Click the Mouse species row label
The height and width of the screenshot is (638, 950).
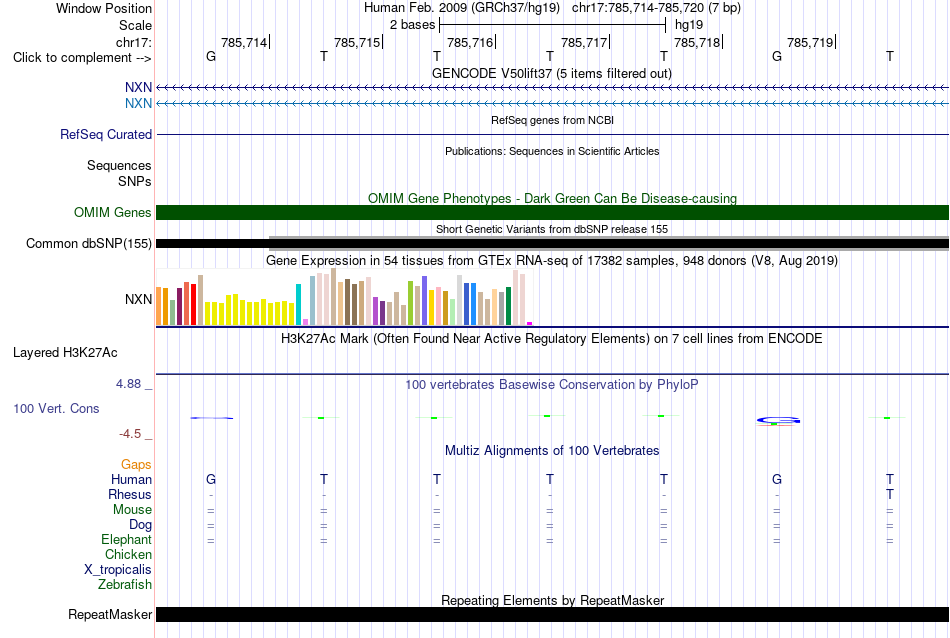(x=132, y=510)
